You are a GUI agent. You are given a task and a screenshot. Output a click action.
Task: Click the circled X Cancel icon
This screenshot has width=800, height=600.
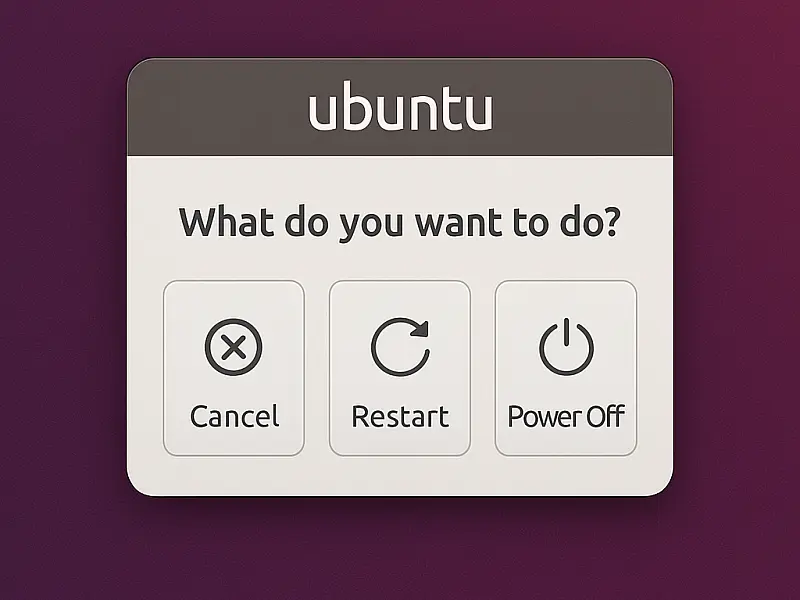[x=234, y=347]
